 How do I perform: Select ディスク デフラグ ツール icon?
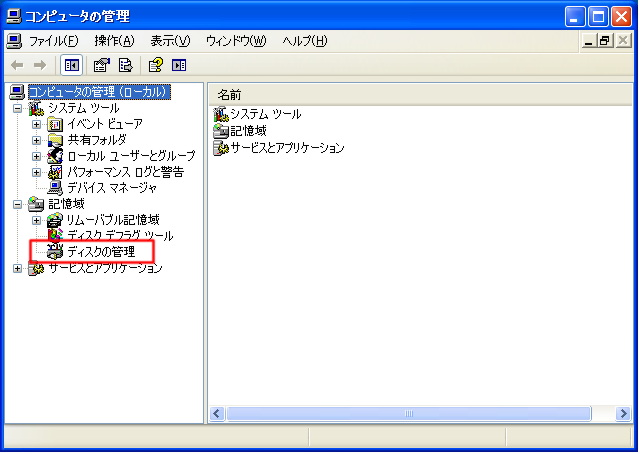[55, 235]
